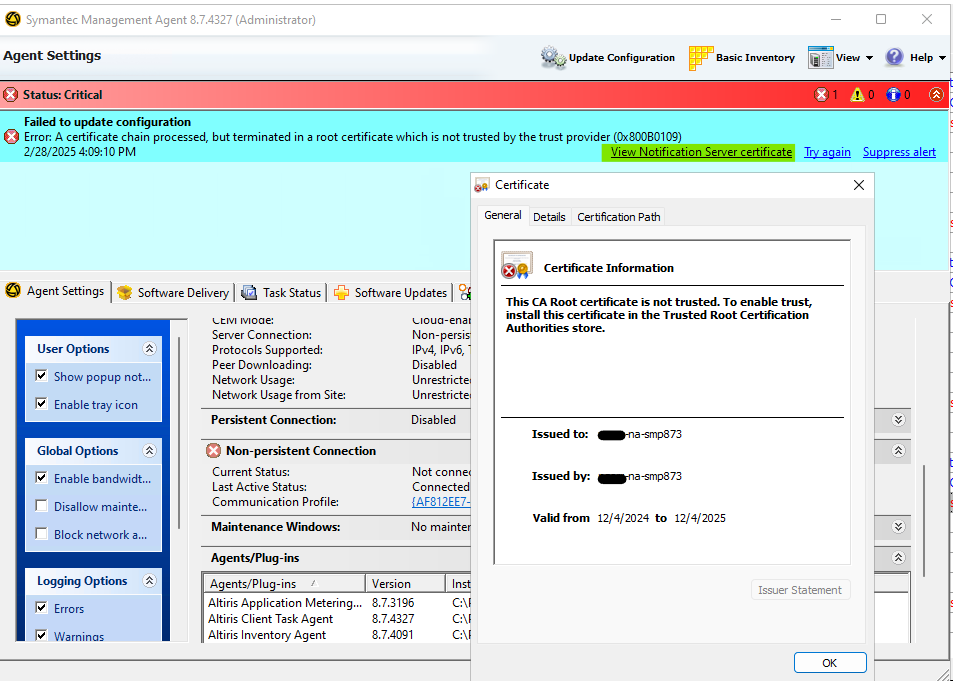Sort by Agents/Plug-ins column header
Screen dimensions: 953x681
pyautogui.click(x=284, y=584)
